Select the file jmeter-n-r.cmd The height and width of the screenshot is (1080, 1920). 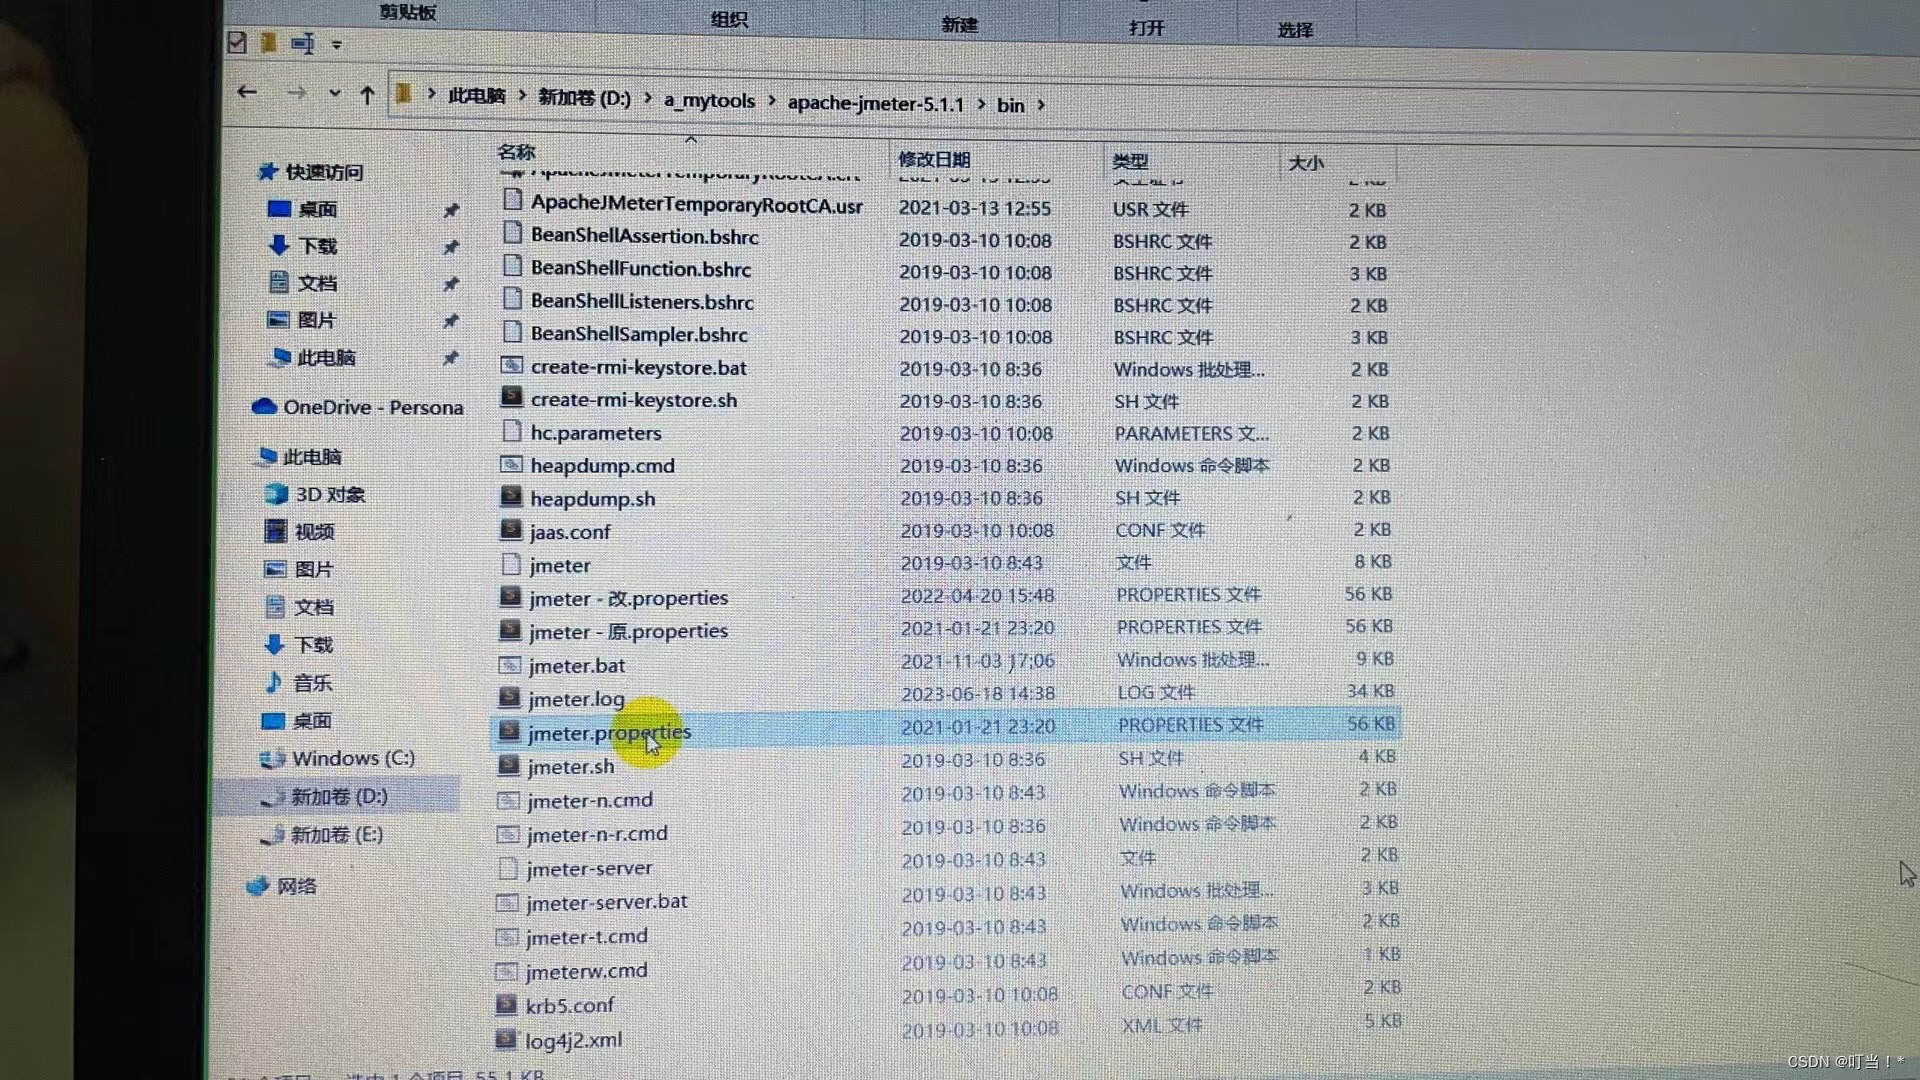(x=598, y=834)
